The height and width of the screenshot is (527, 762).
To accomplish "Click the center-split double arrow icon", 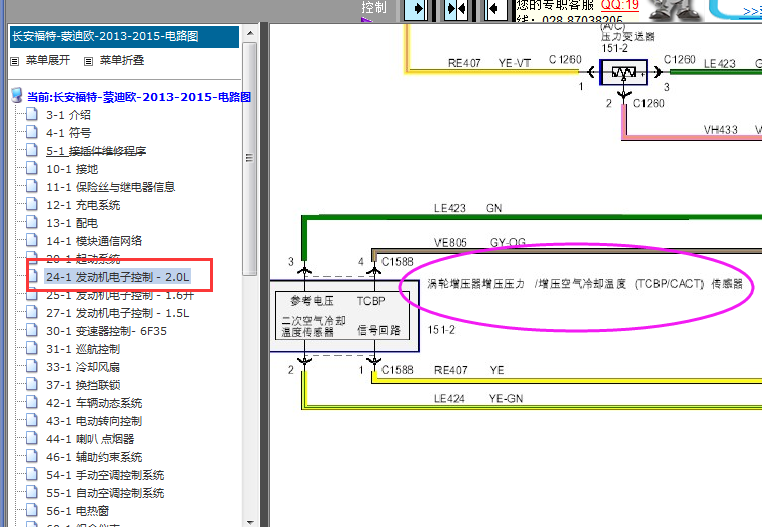I will 456,9.
